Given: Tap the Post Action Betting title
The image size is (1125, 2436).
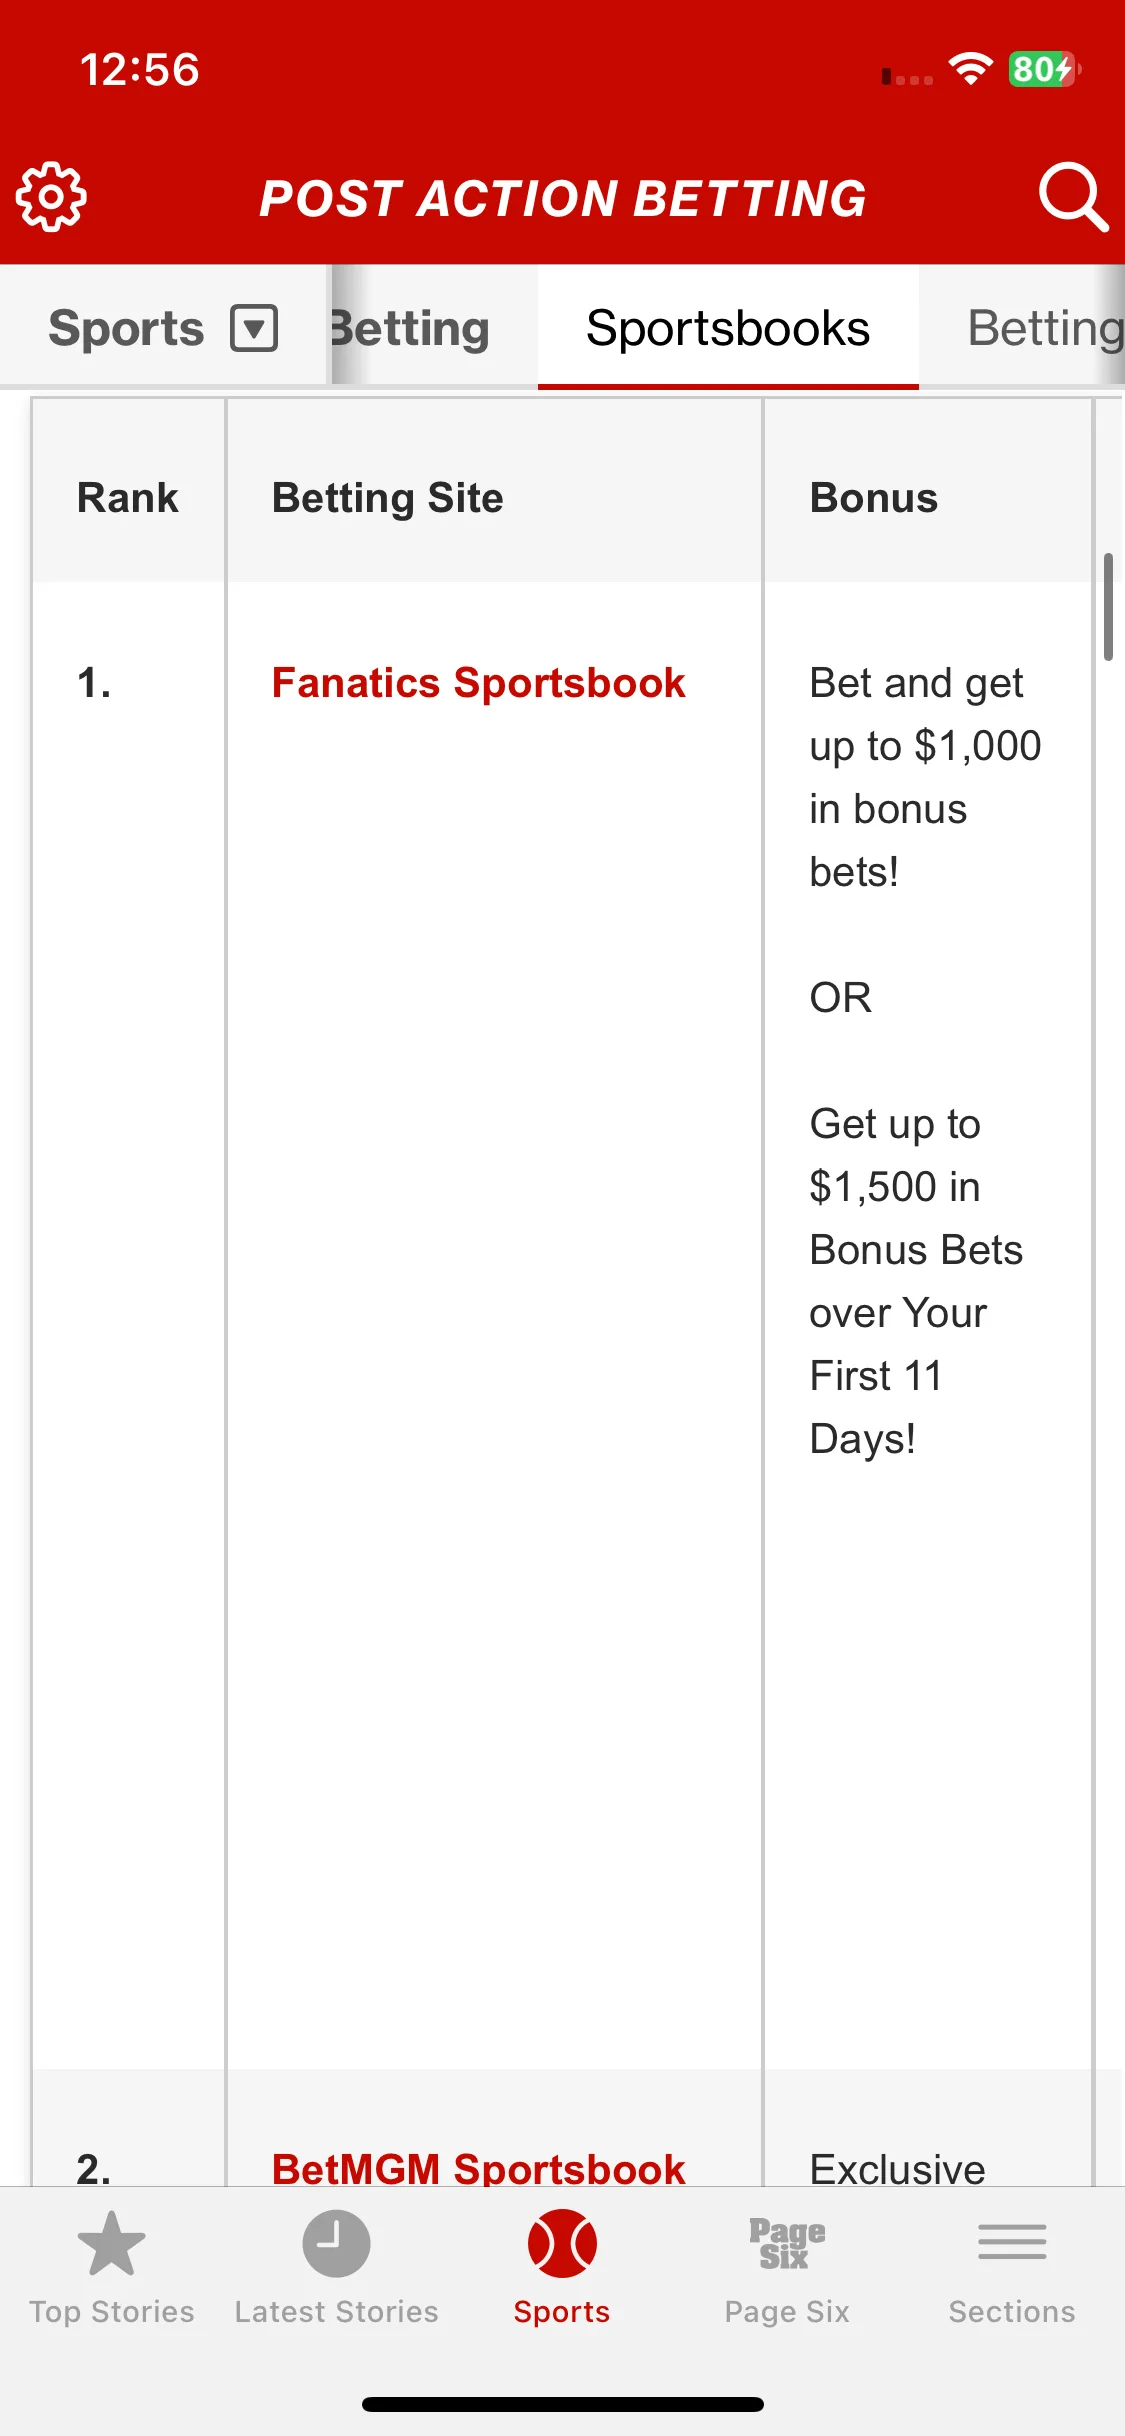Looking at the screenshot, I should pyautogui.click(x=563, y=198).
